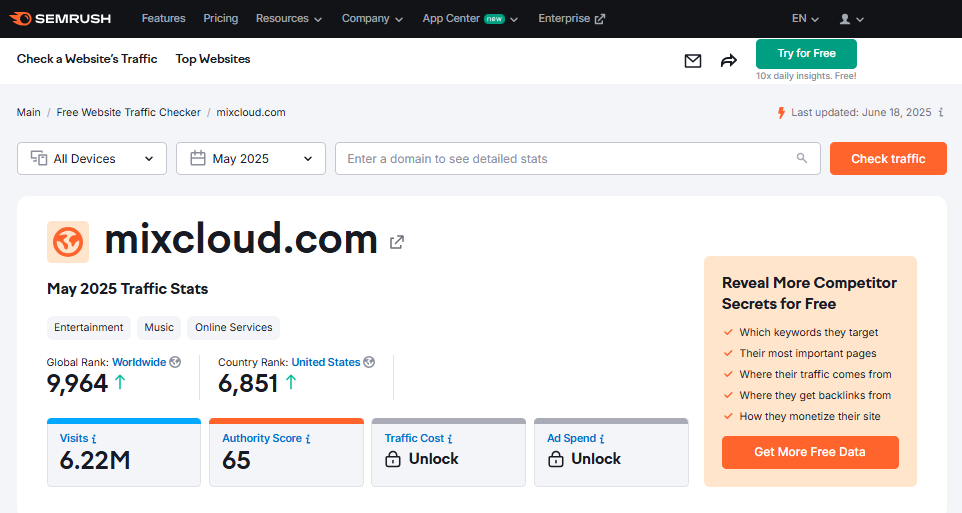Select the Music category tag

point(159,328)
